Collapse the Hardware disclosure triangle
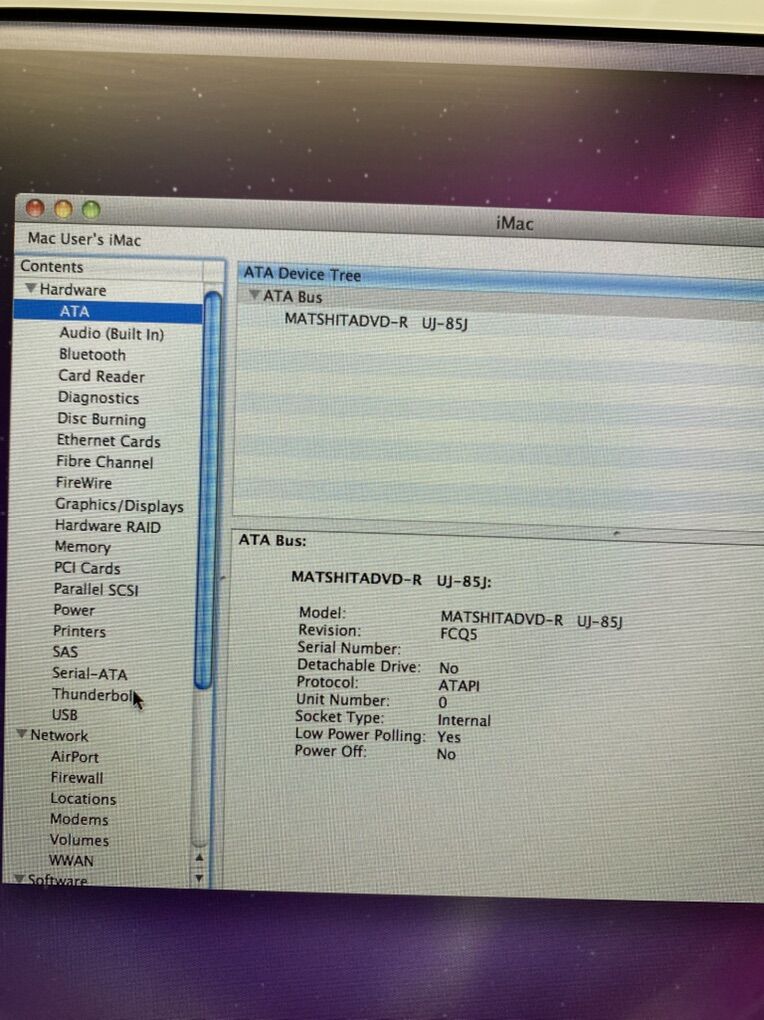The image size is (764, 1020). point(32,290)
